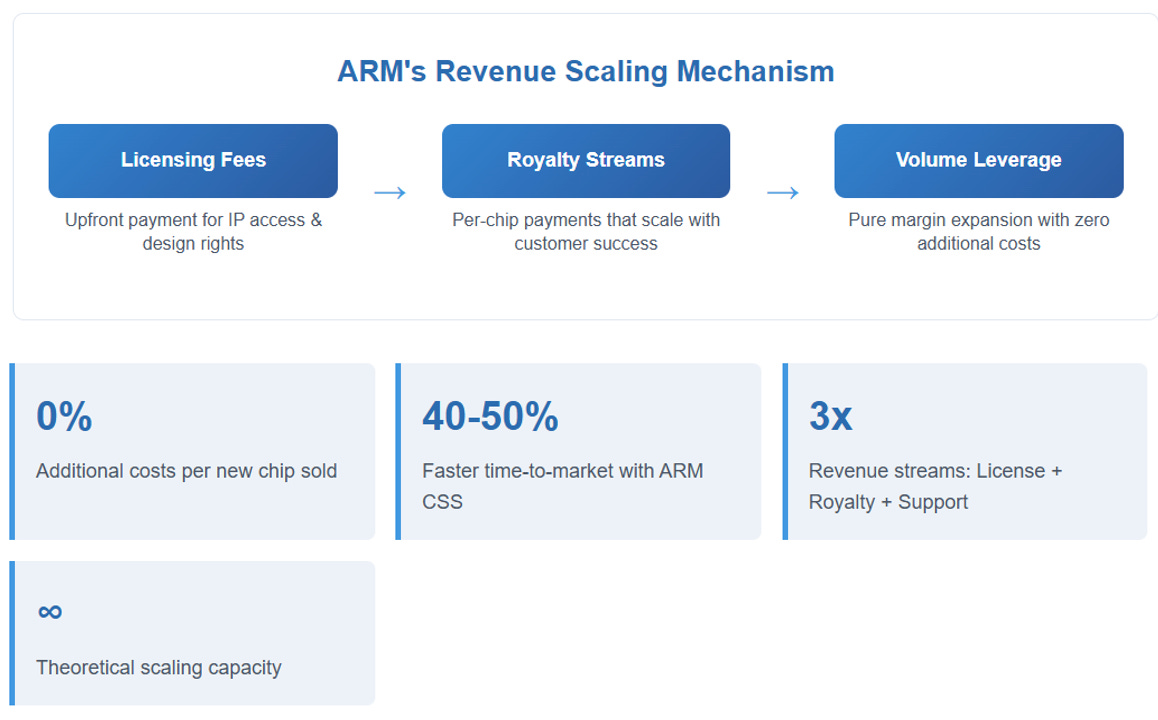Click the Royalty Streams box
Screen dimensions: 1158x720
(x=586, y=160)
